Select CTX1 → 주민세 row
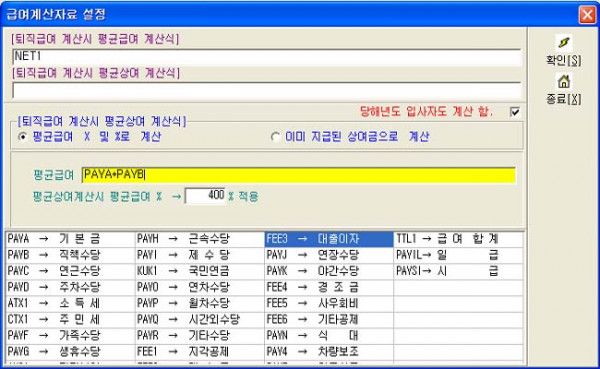Screen dimensions: 600x369 (70, 319)
